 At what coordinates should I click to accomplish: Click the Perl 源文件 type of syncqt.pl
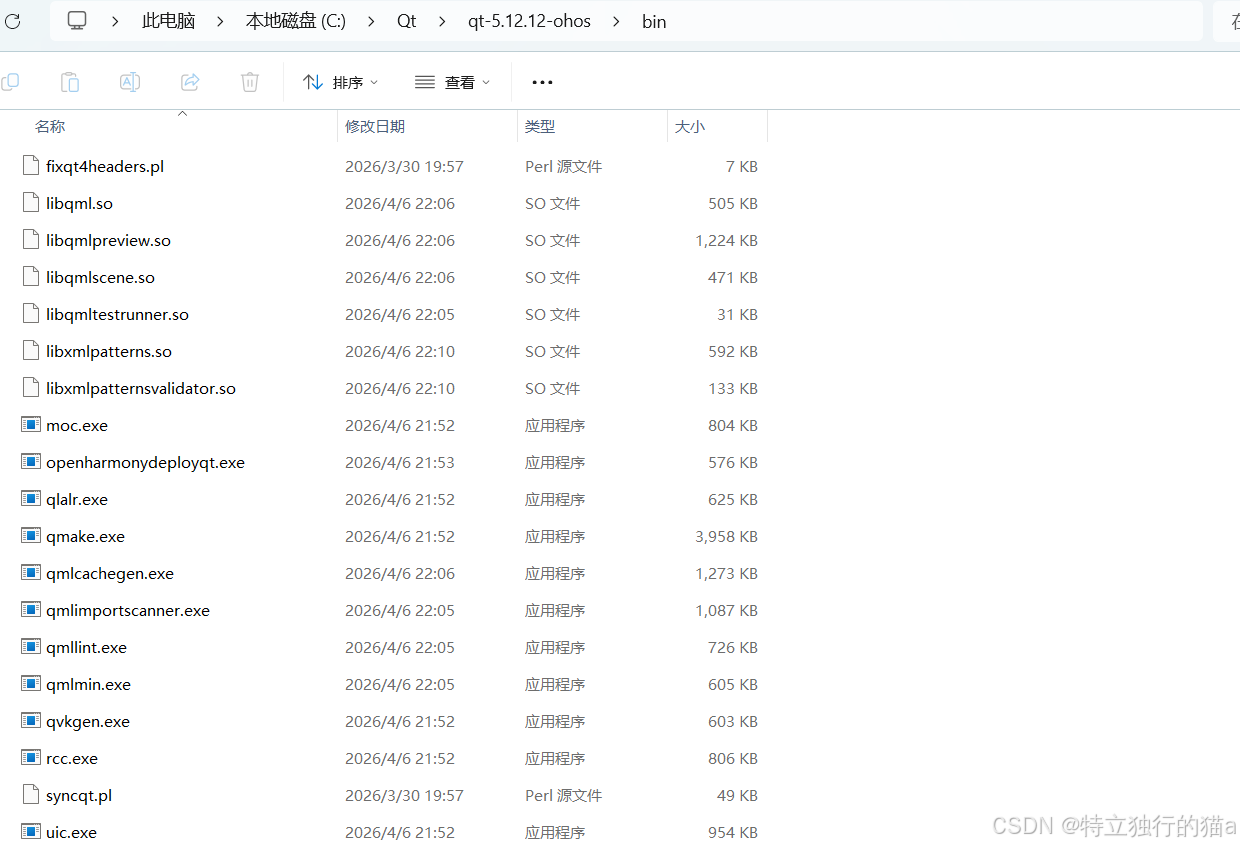click(x=563, y=795)
